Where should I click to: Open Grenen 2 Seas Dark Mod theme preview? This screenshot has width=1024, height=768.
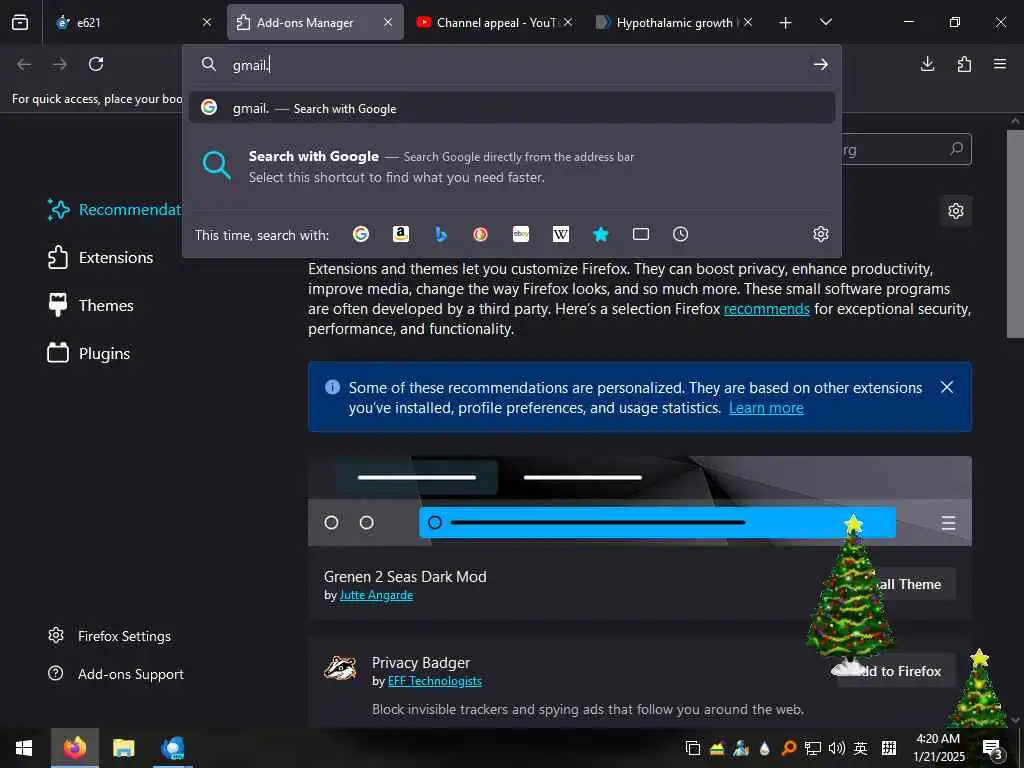click(x=640, y=501)
